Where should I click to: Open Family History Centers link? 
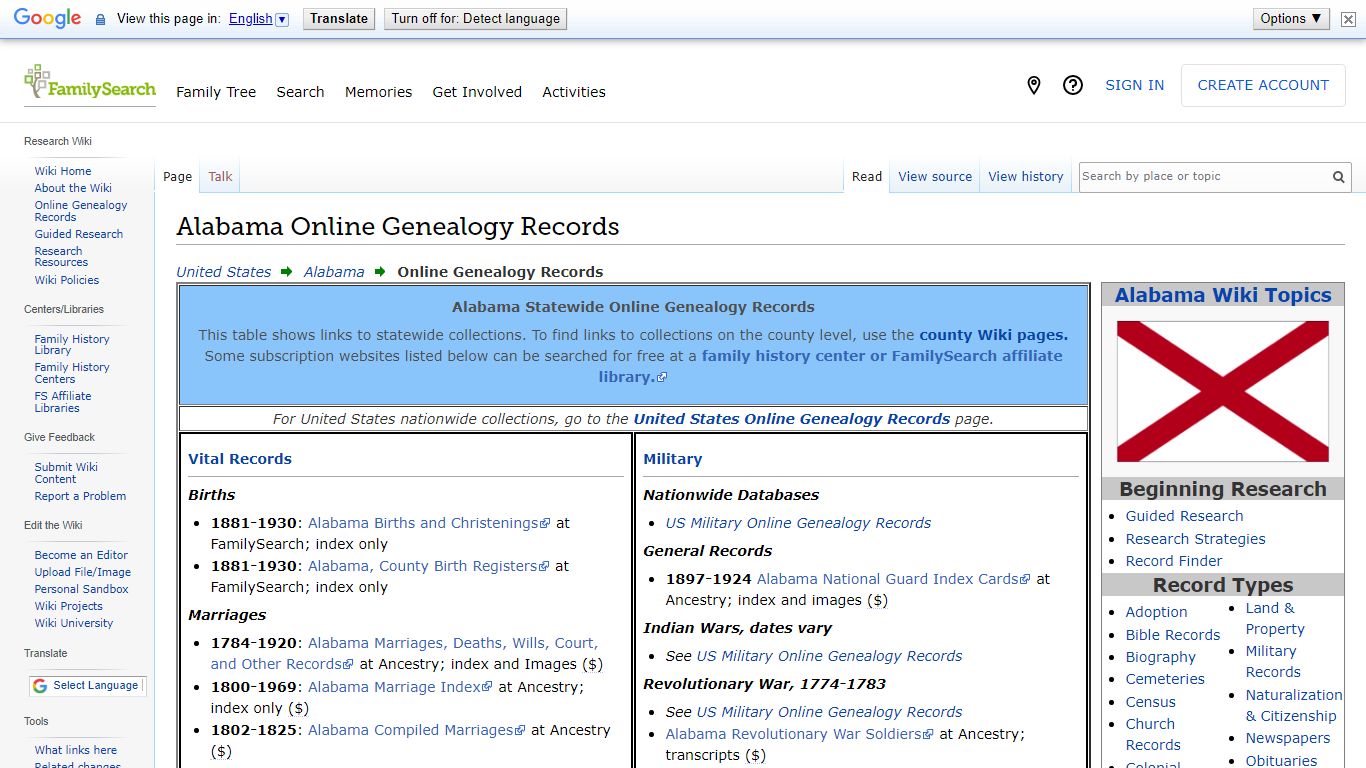[72, 373]
